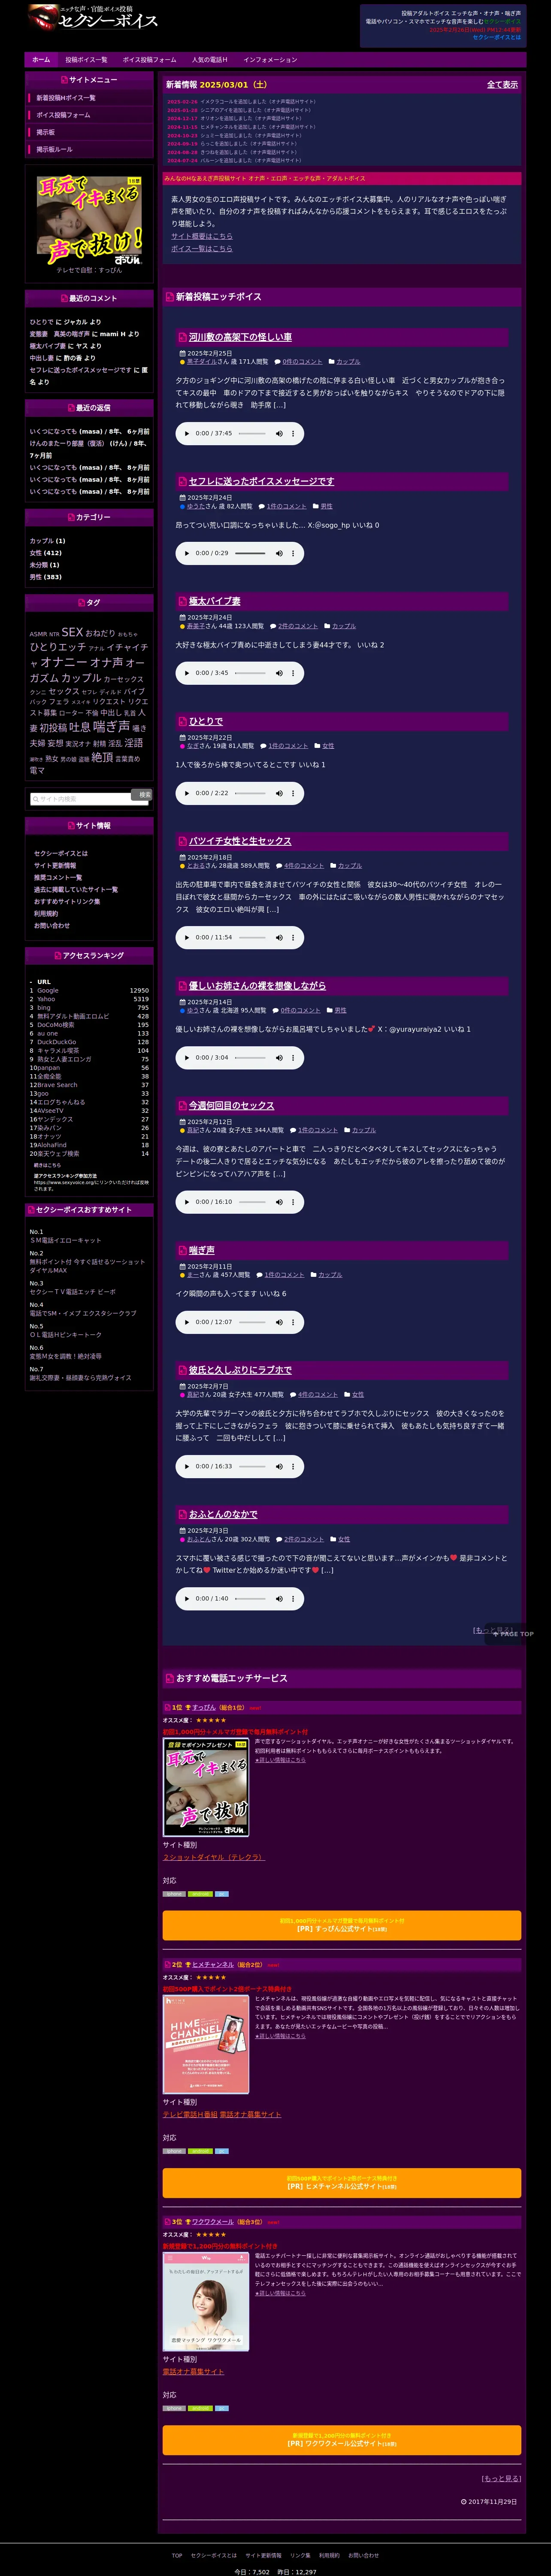
Task: Open the ホーム navigation tab
Action: click(41, 60)
